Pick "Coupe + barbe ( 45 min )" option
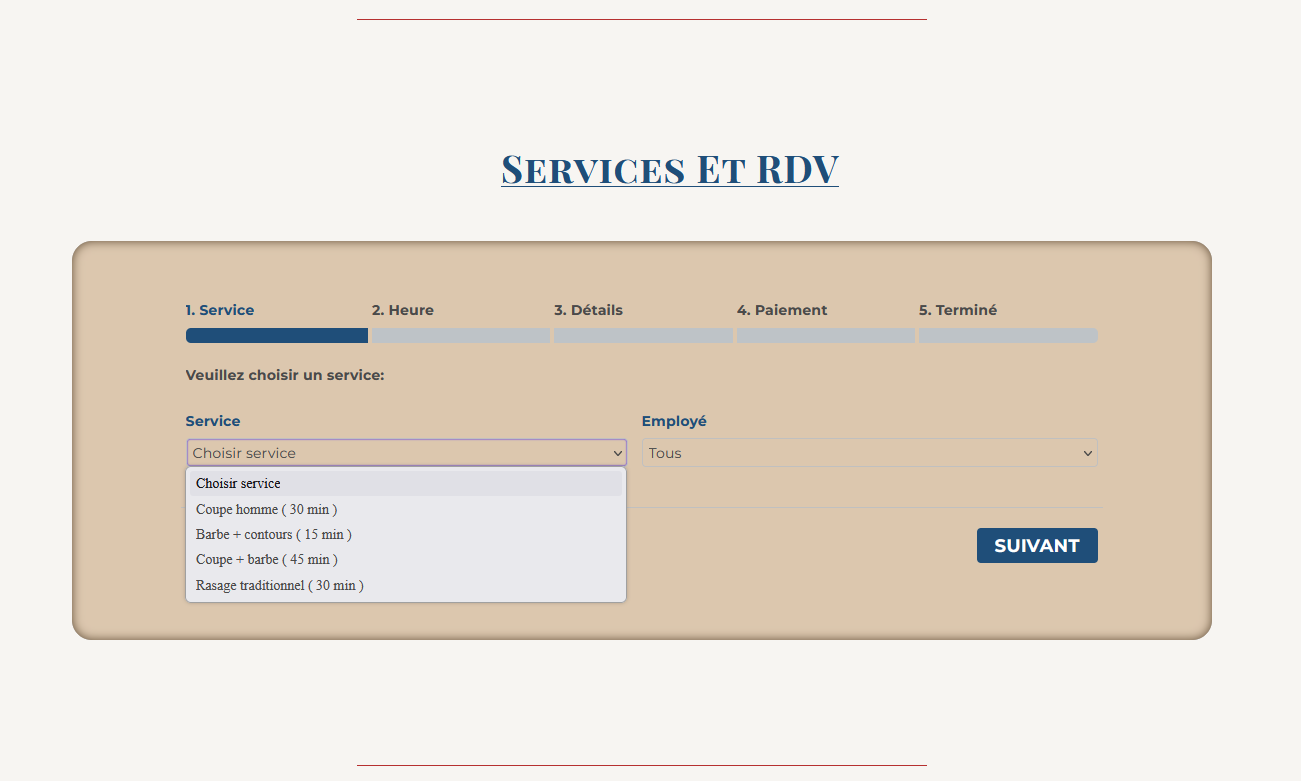 tap(267, 559)
